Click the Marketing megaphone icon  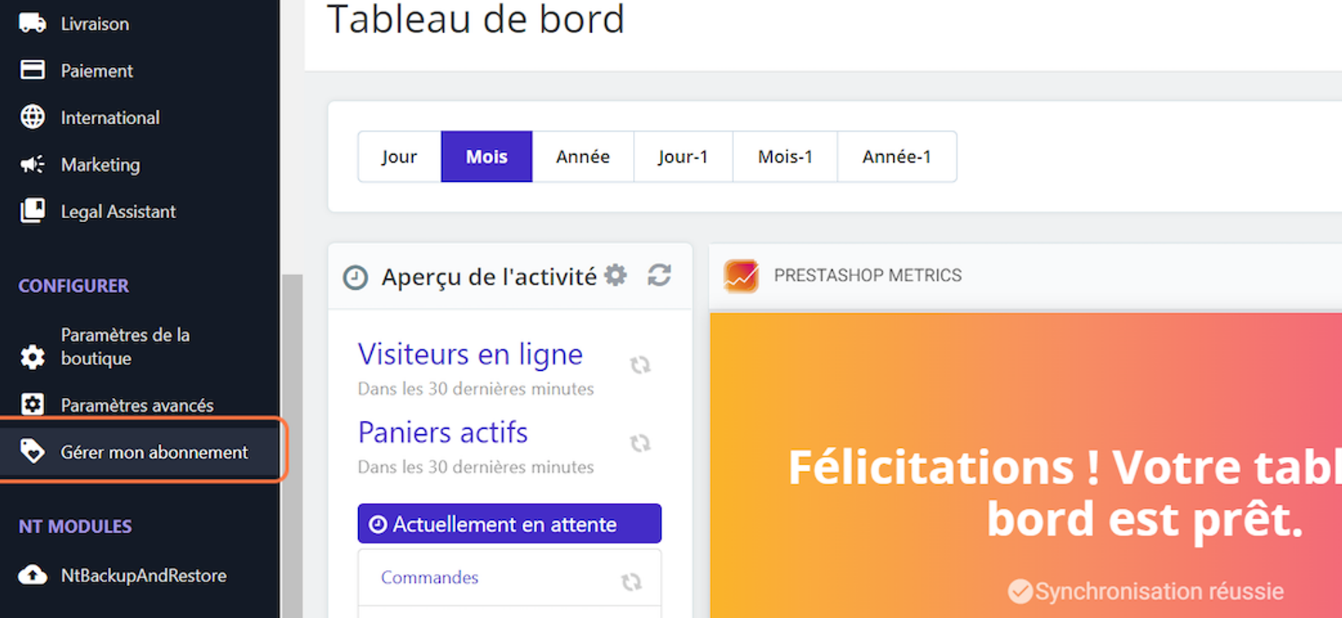(x=32, y=164)
